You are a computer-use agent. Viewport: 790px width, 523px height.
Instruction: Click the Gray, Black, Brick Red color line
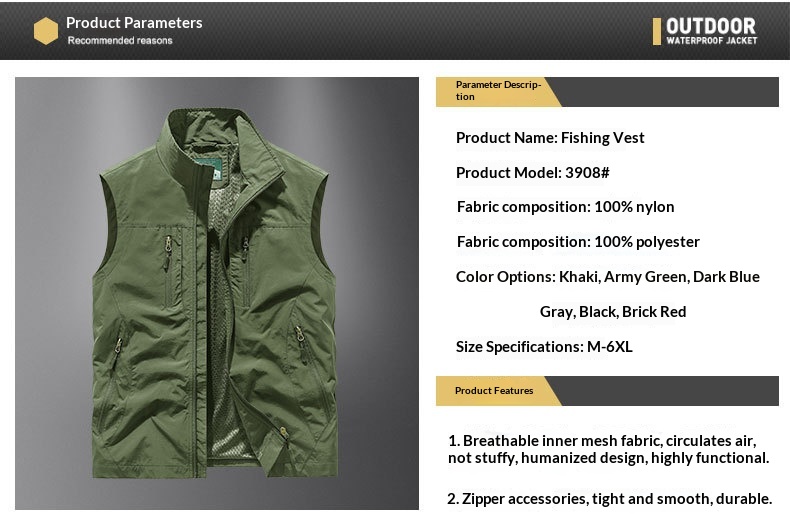(x=613, y=312)
